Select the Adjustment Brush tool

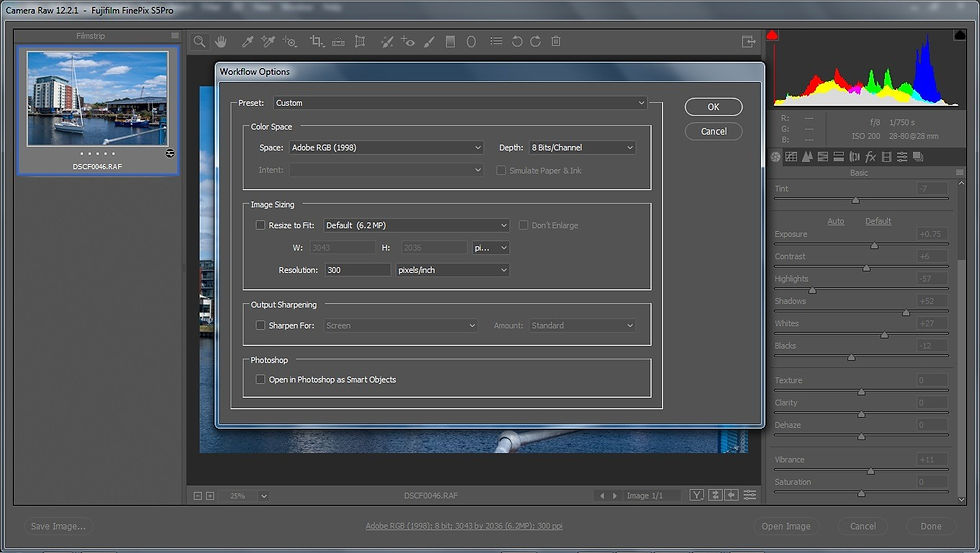429,41
